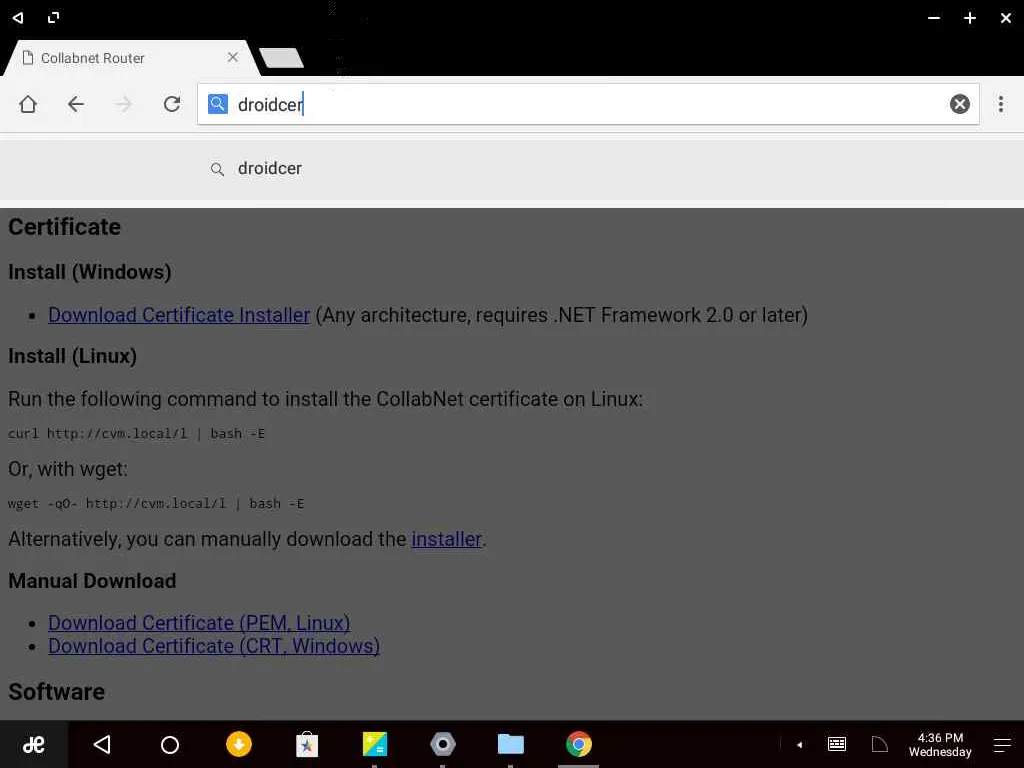This screenshot has height=768, width=1024.
Task: Tap the taskbar Home circle button
Action: [x=170, y=744]
